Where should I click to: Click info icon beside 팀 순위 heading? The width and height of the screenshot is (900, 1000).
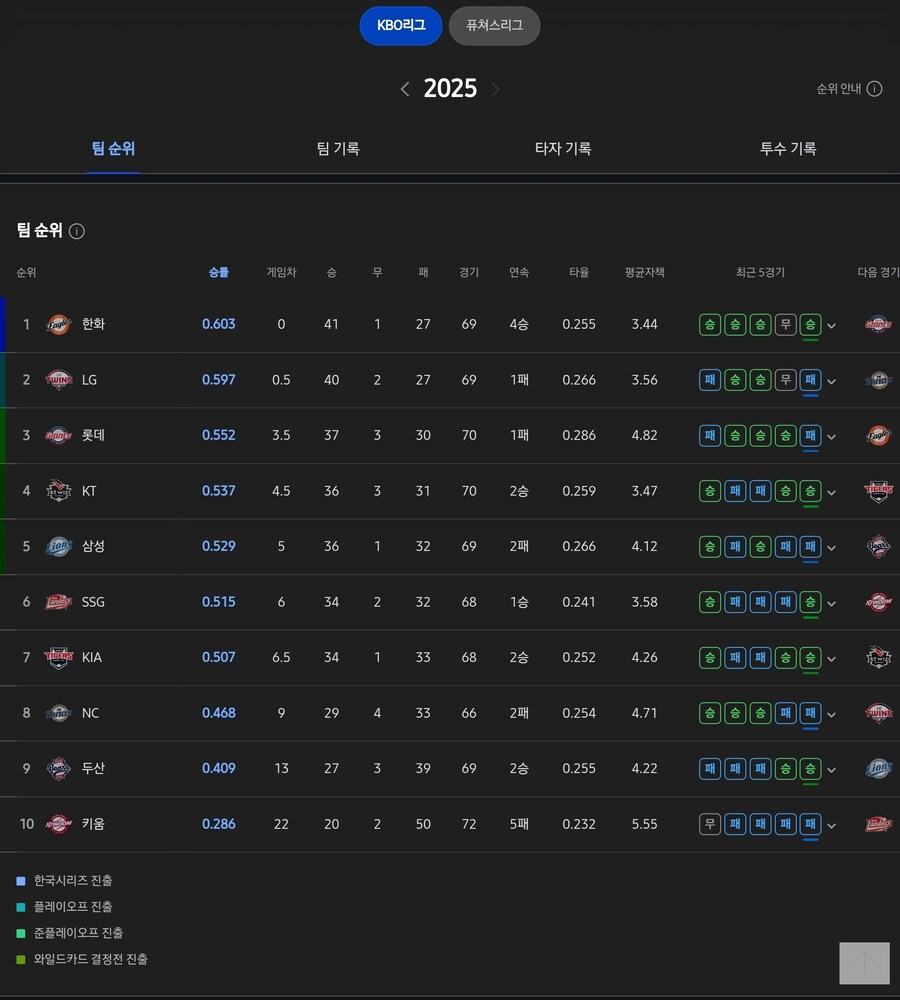click(x=77, y=231)
